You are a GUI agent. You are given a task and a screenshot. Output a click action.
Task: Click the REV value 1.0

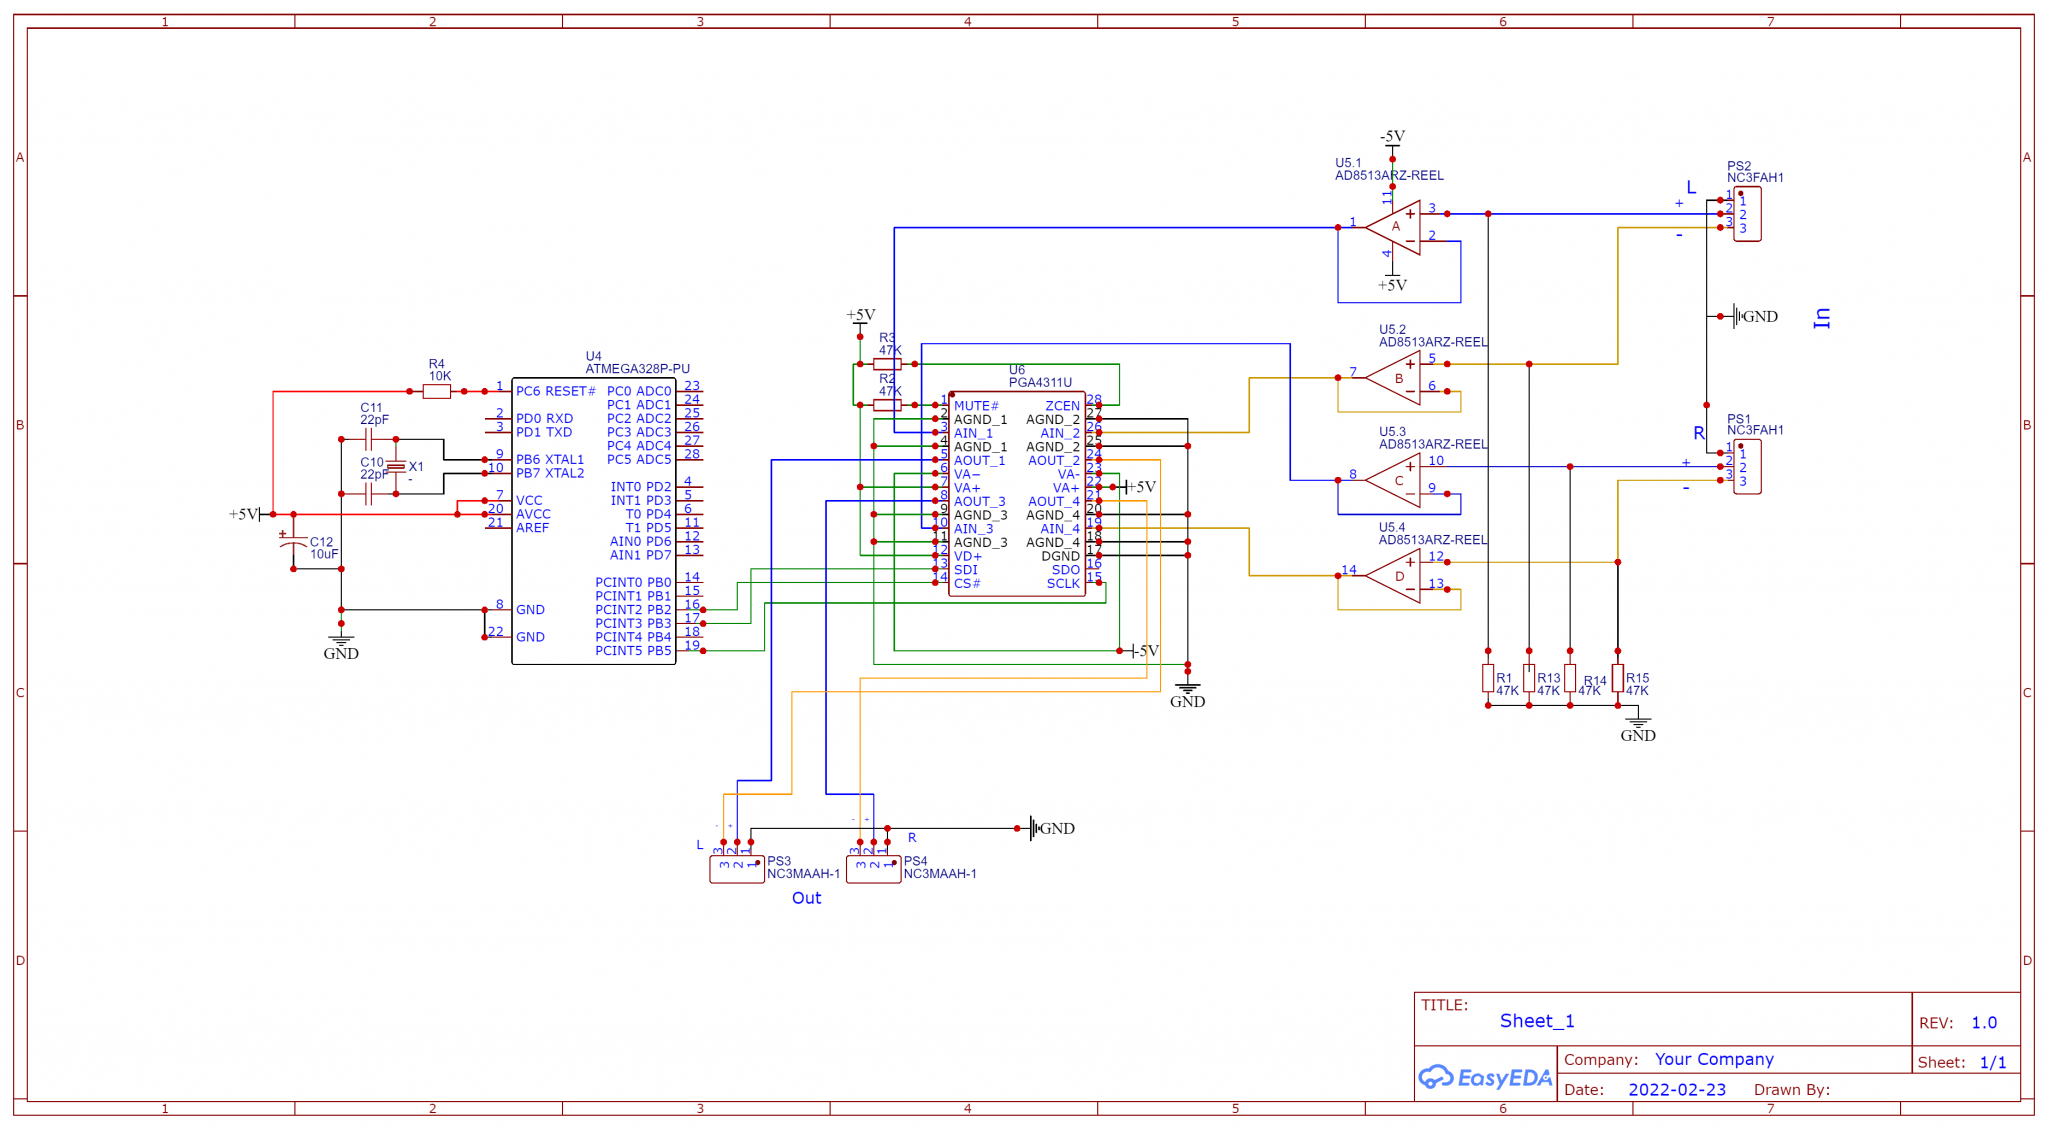(1984, 1023)
